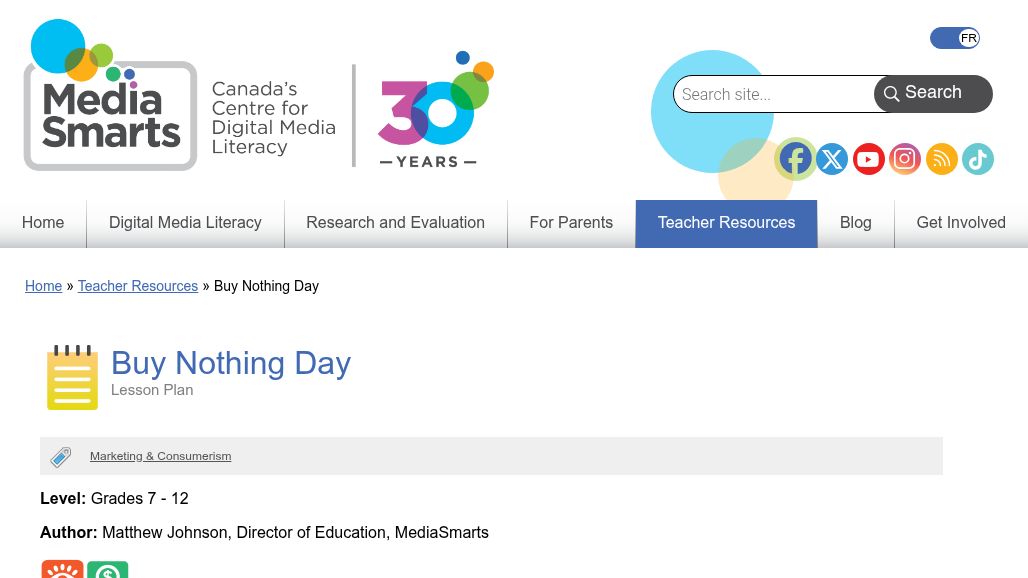Click the Teacher Resources breadcrumb link
This screenshot has width=1028, height=578.
pos(138,286)
